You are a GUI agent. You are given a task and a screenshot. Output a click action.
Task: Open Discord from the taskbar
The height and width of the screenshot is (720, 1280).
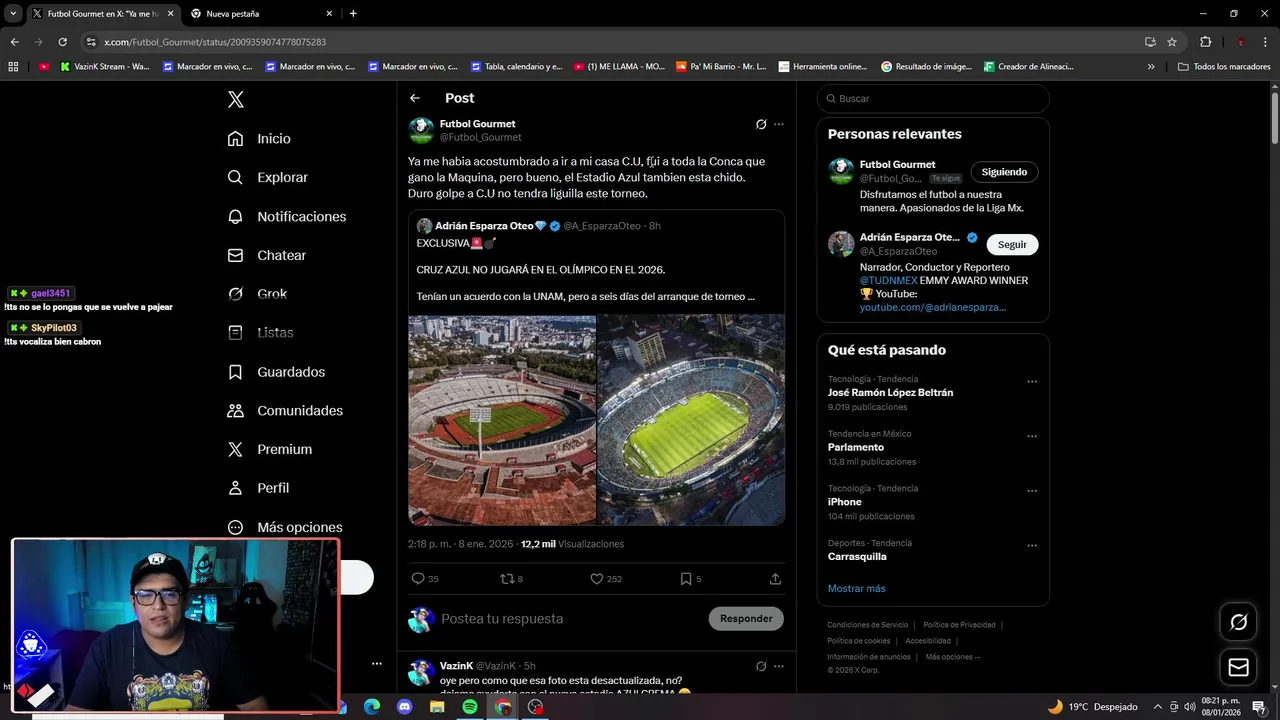(404, 707)
